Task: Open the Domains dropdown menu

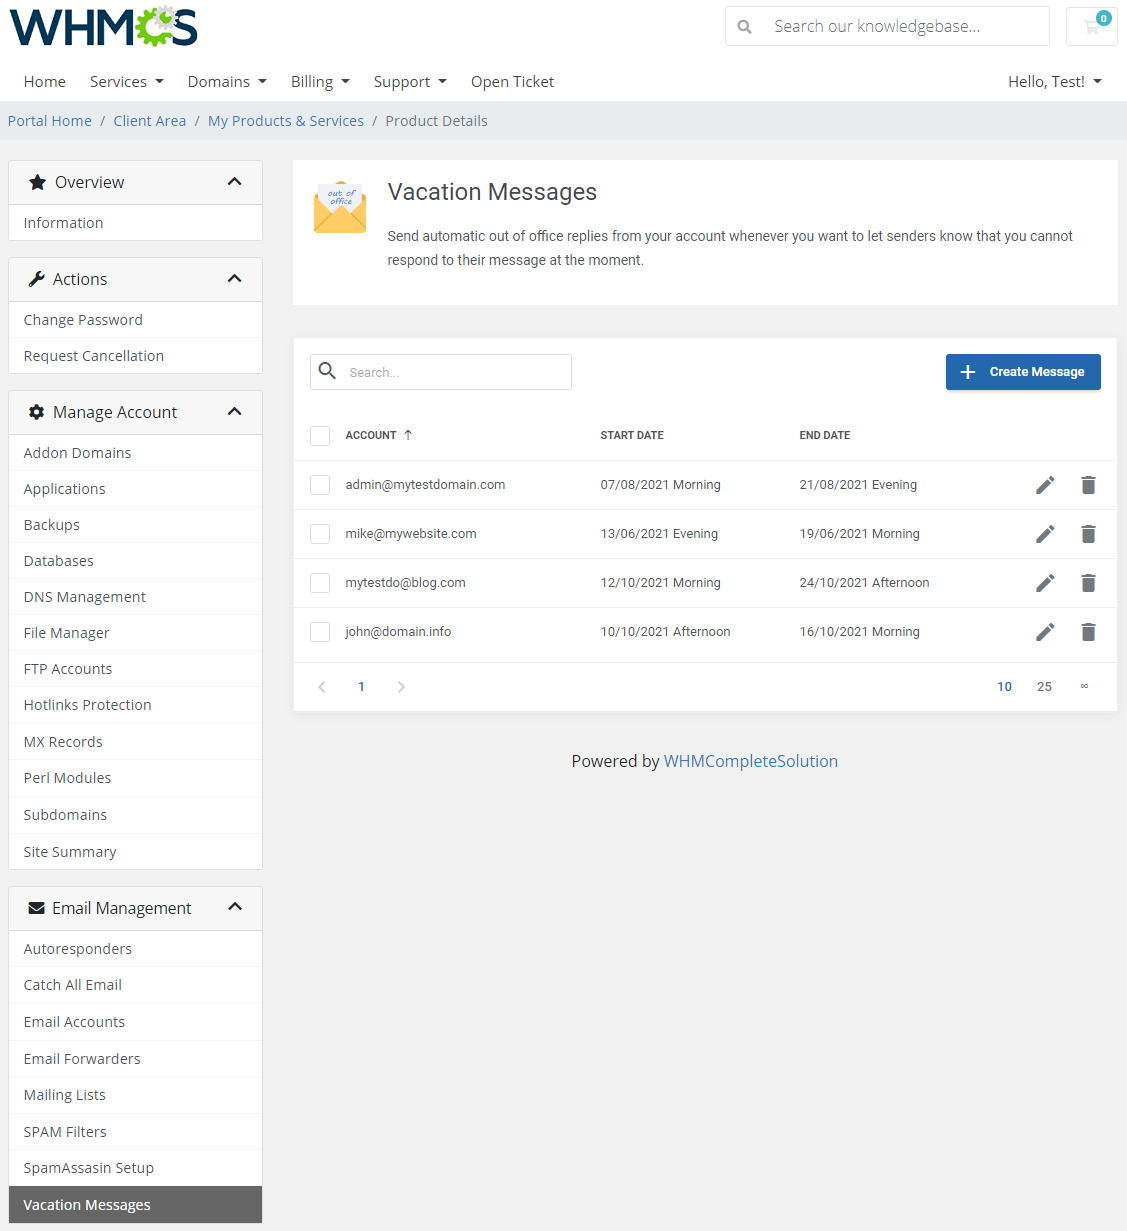Action: [x=226, y=81]
